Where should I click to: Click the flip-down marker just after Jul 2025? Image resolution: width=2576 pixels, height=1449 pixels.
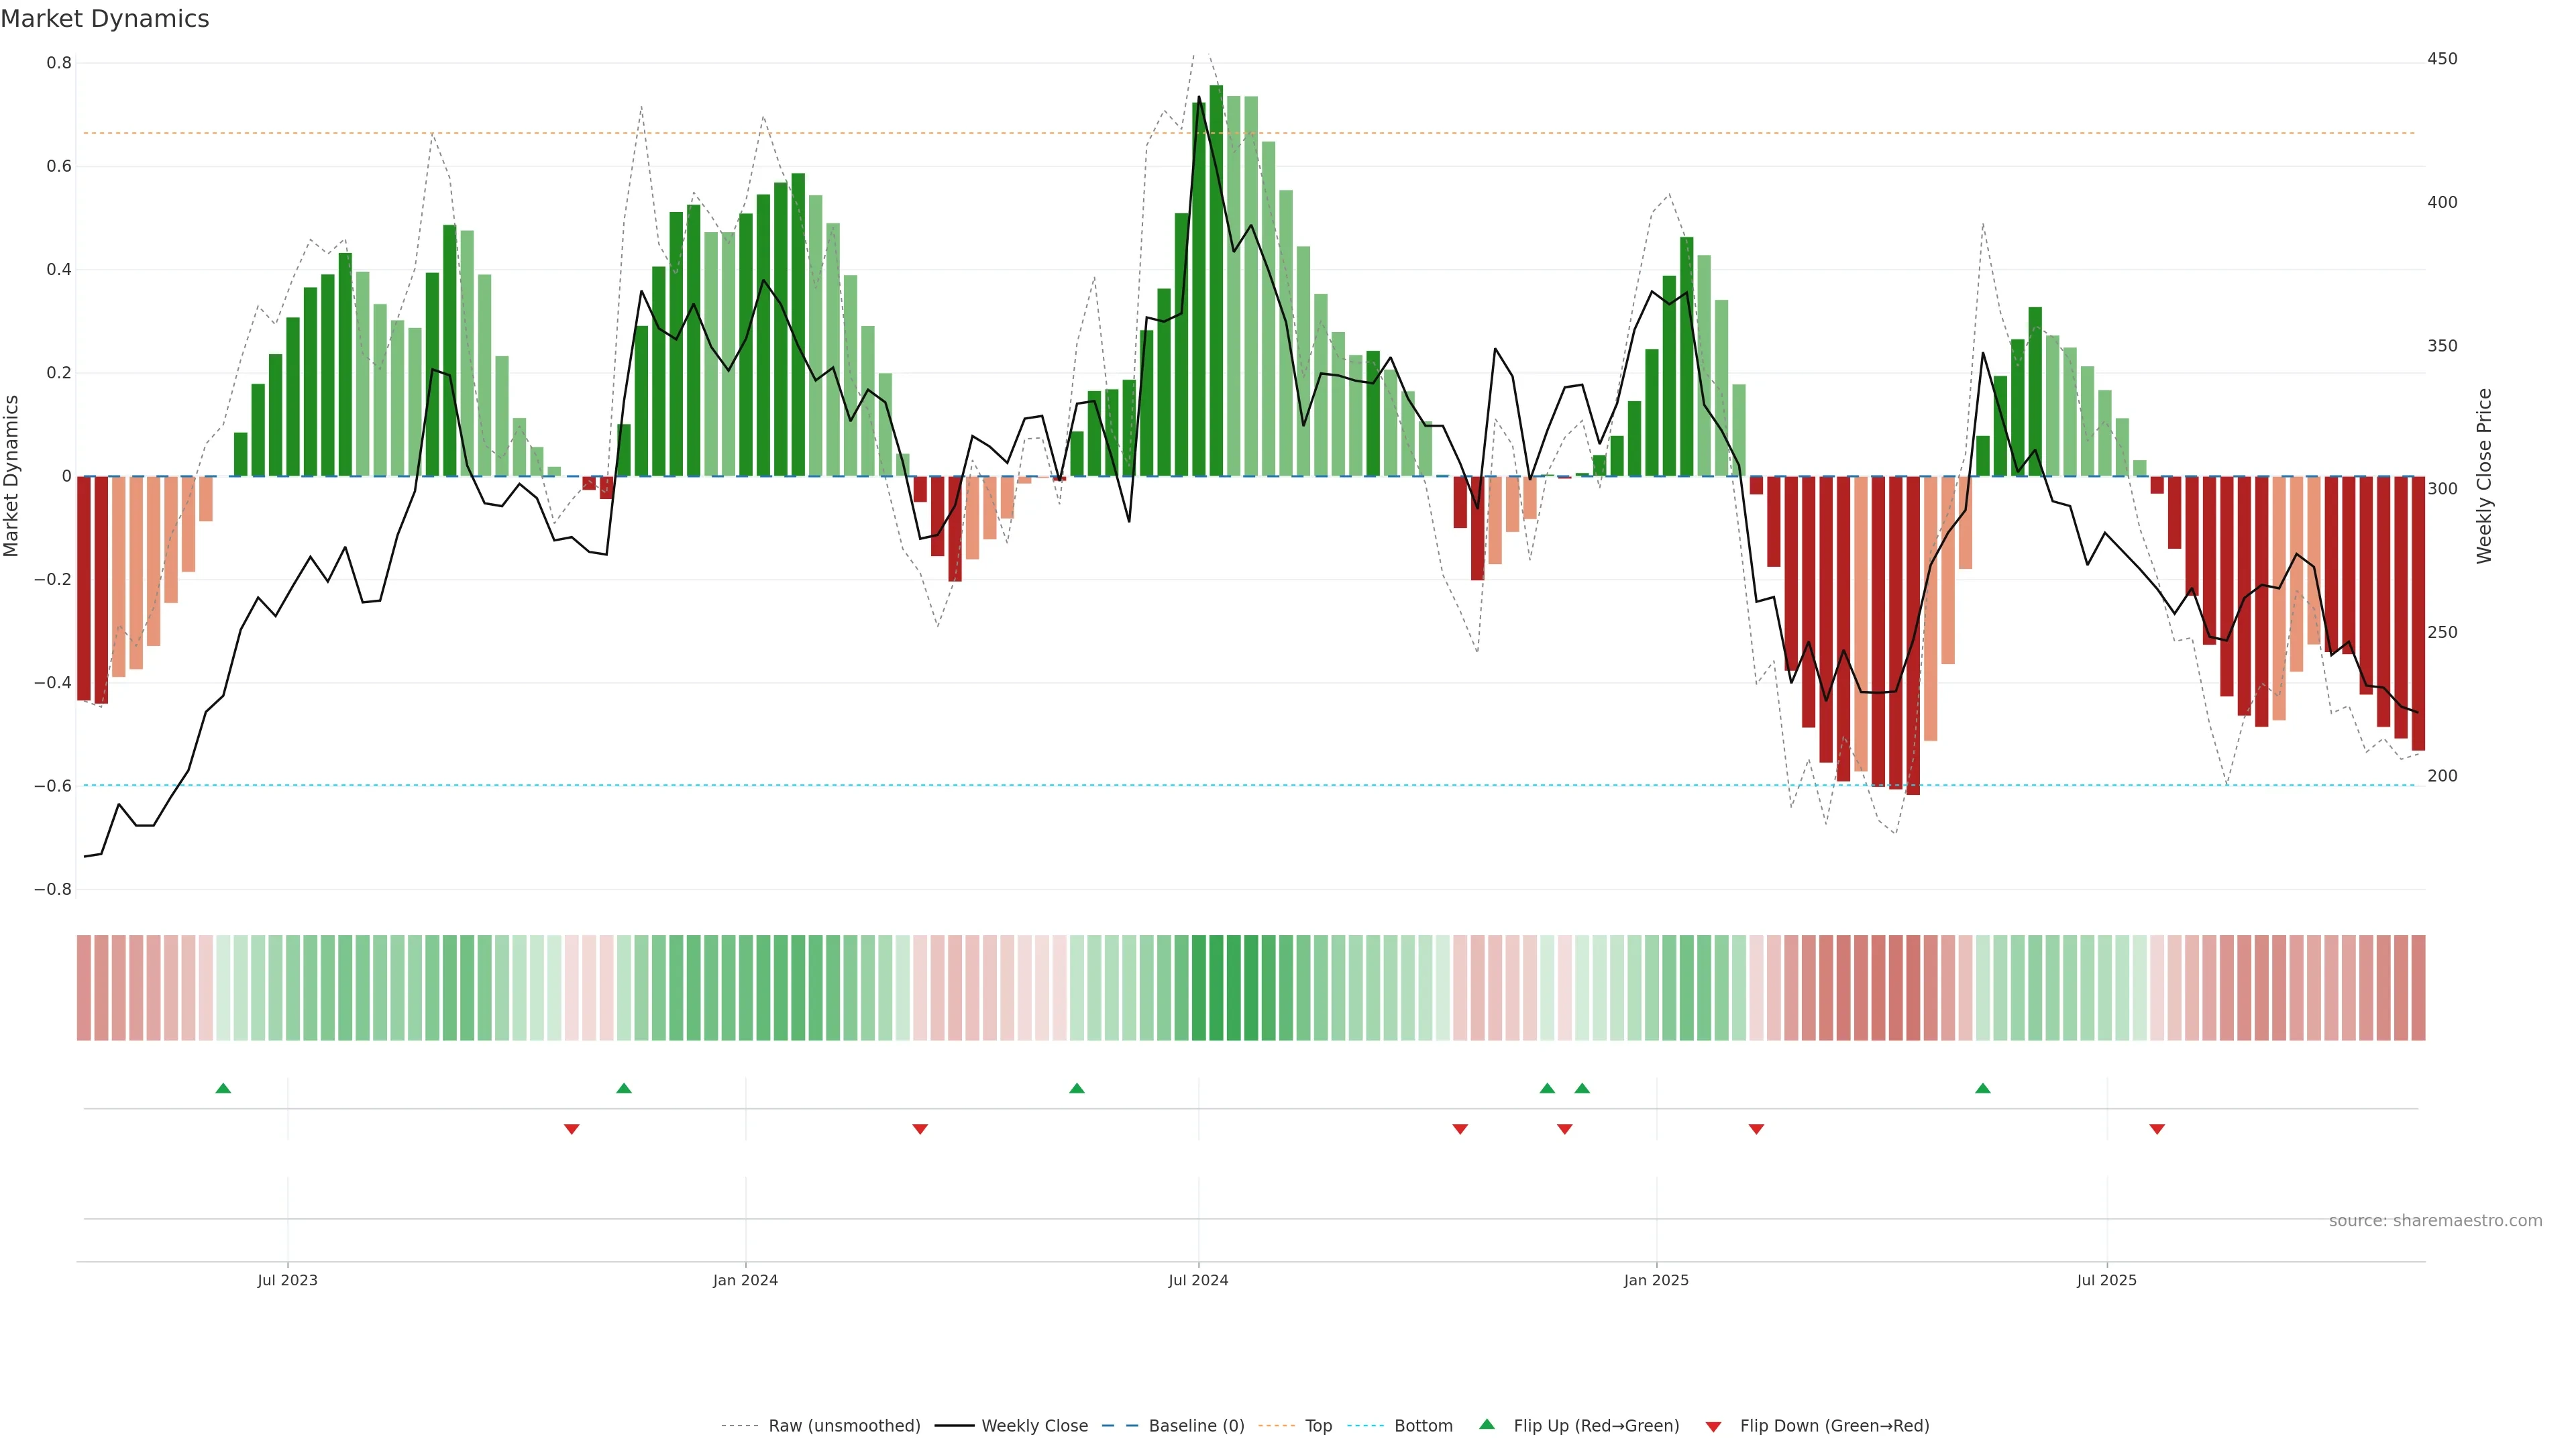pyautogui.click(x=2157, y=1129)
